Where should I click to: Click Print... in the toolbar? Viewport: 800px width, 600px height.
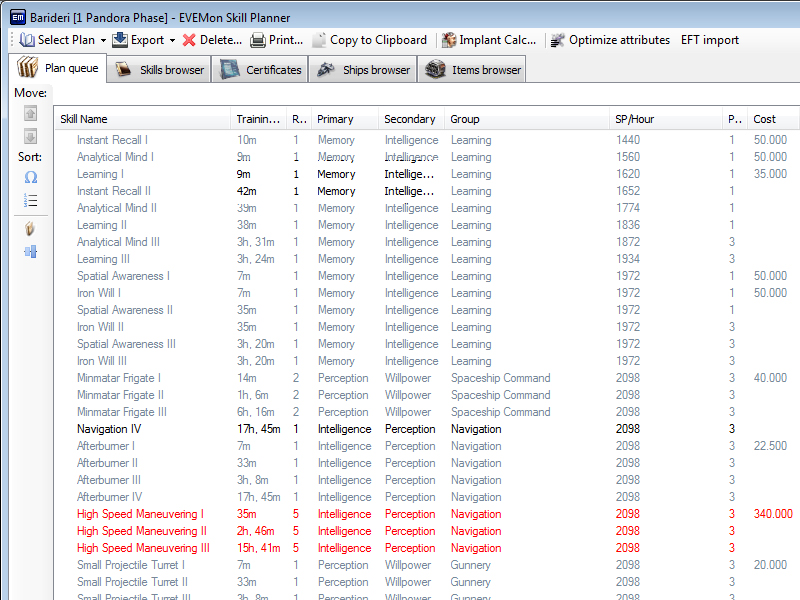286,40
